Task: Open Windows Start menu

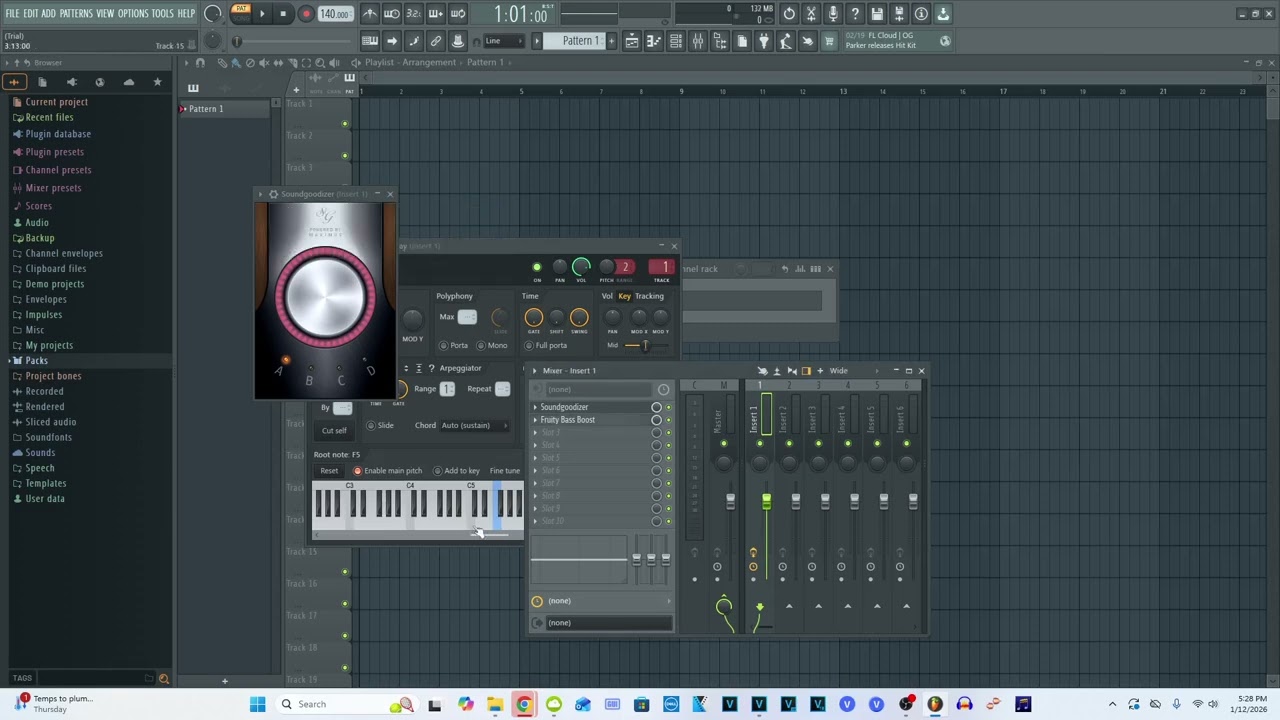Action: (257, 704)
